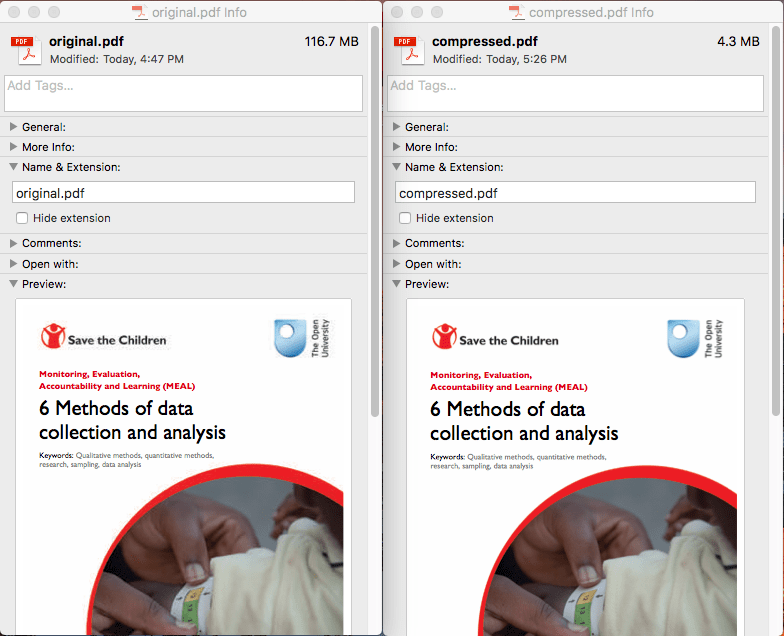Image resolution: width=784 pixels, height=636 pixels.
Task: Click Modified: Today, 4:47 PM text
Action: (117, 59)
